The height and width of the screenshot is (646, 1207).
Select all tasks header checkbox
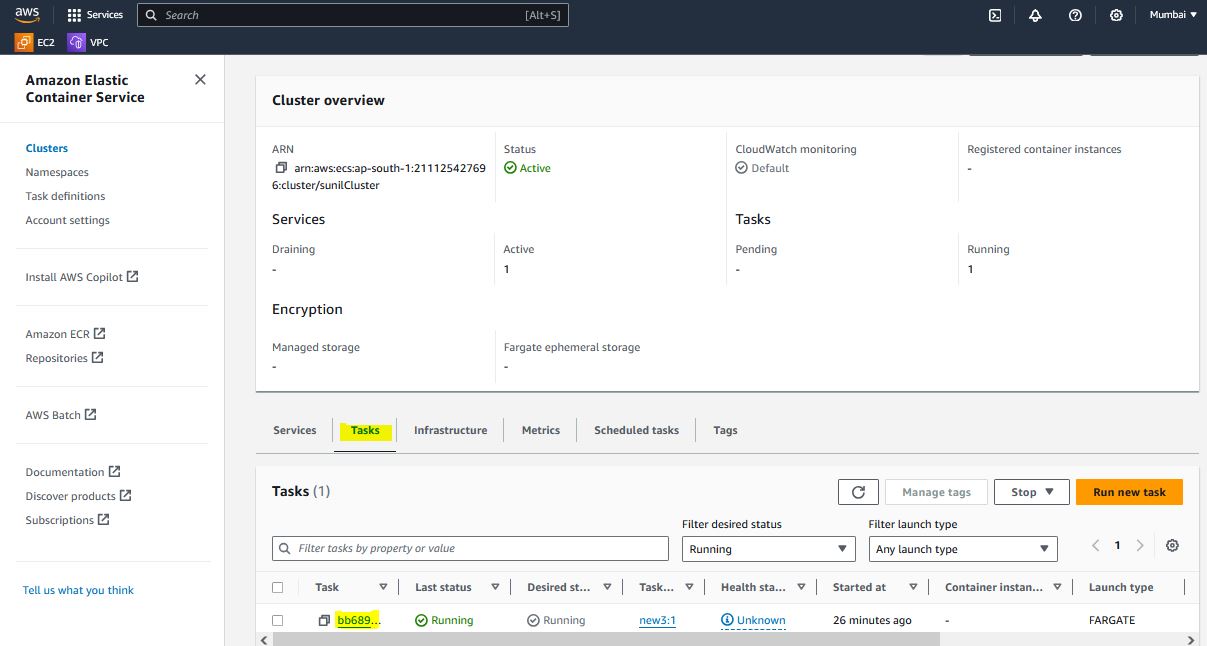tap(278, 588)
